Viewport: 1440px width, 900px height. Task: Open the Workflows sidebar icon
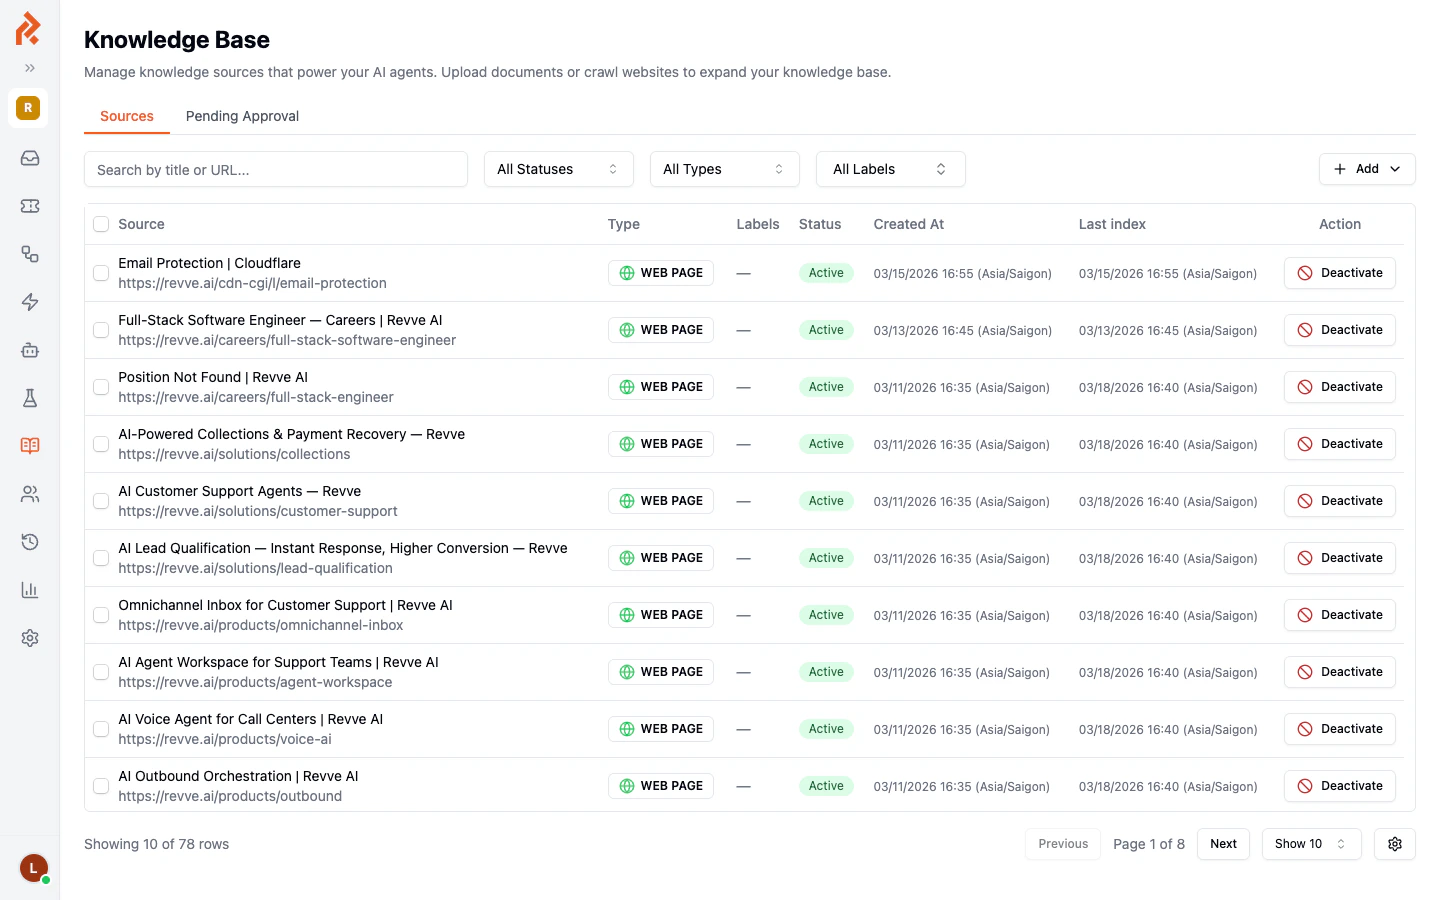(x=29, y=254)
